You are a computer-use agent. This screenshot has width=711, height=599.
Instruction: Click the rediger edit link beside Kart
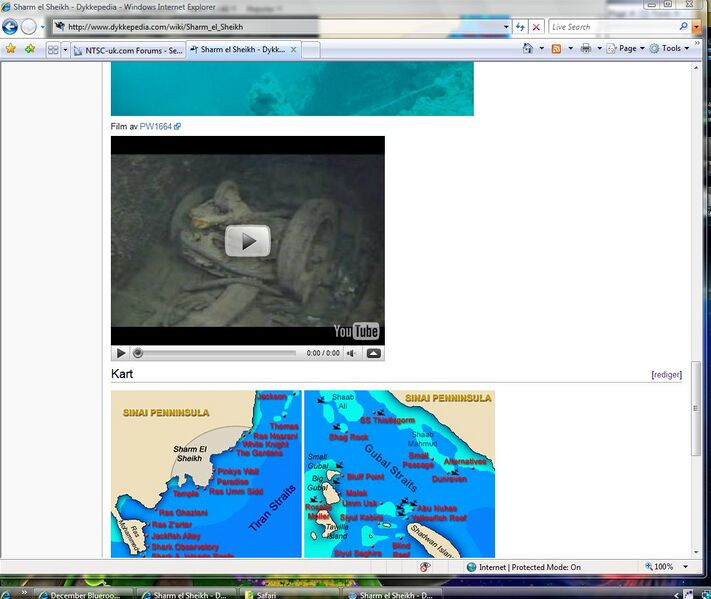click(666, 375)
